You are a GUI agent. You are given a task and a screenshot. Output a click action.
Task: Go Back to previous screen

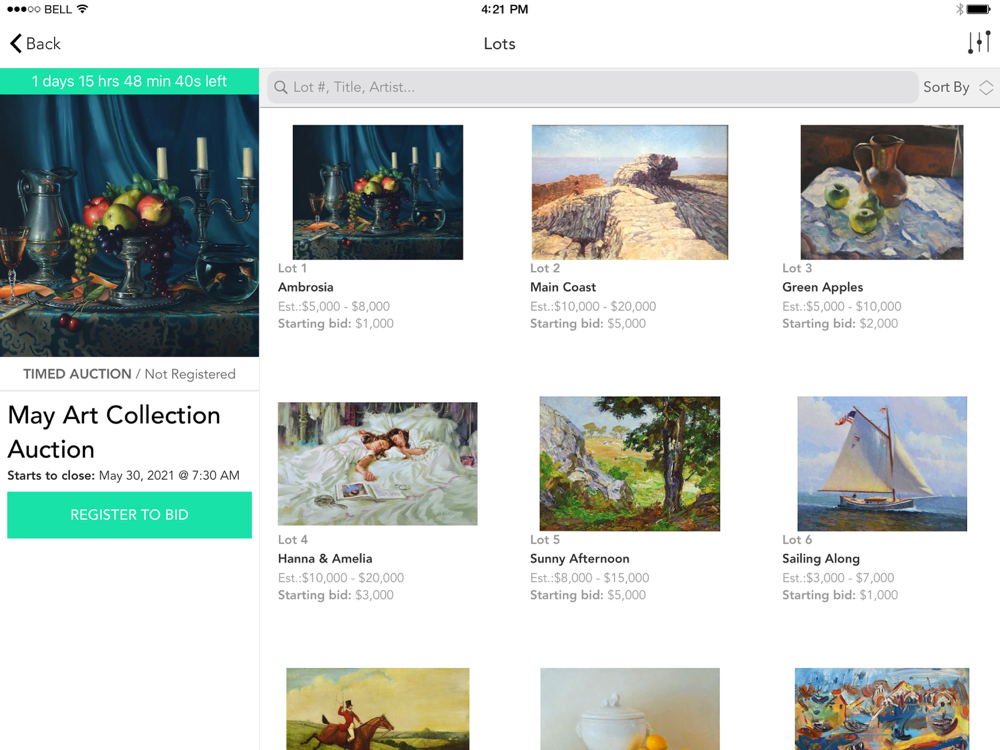click(x=35, y=43)
